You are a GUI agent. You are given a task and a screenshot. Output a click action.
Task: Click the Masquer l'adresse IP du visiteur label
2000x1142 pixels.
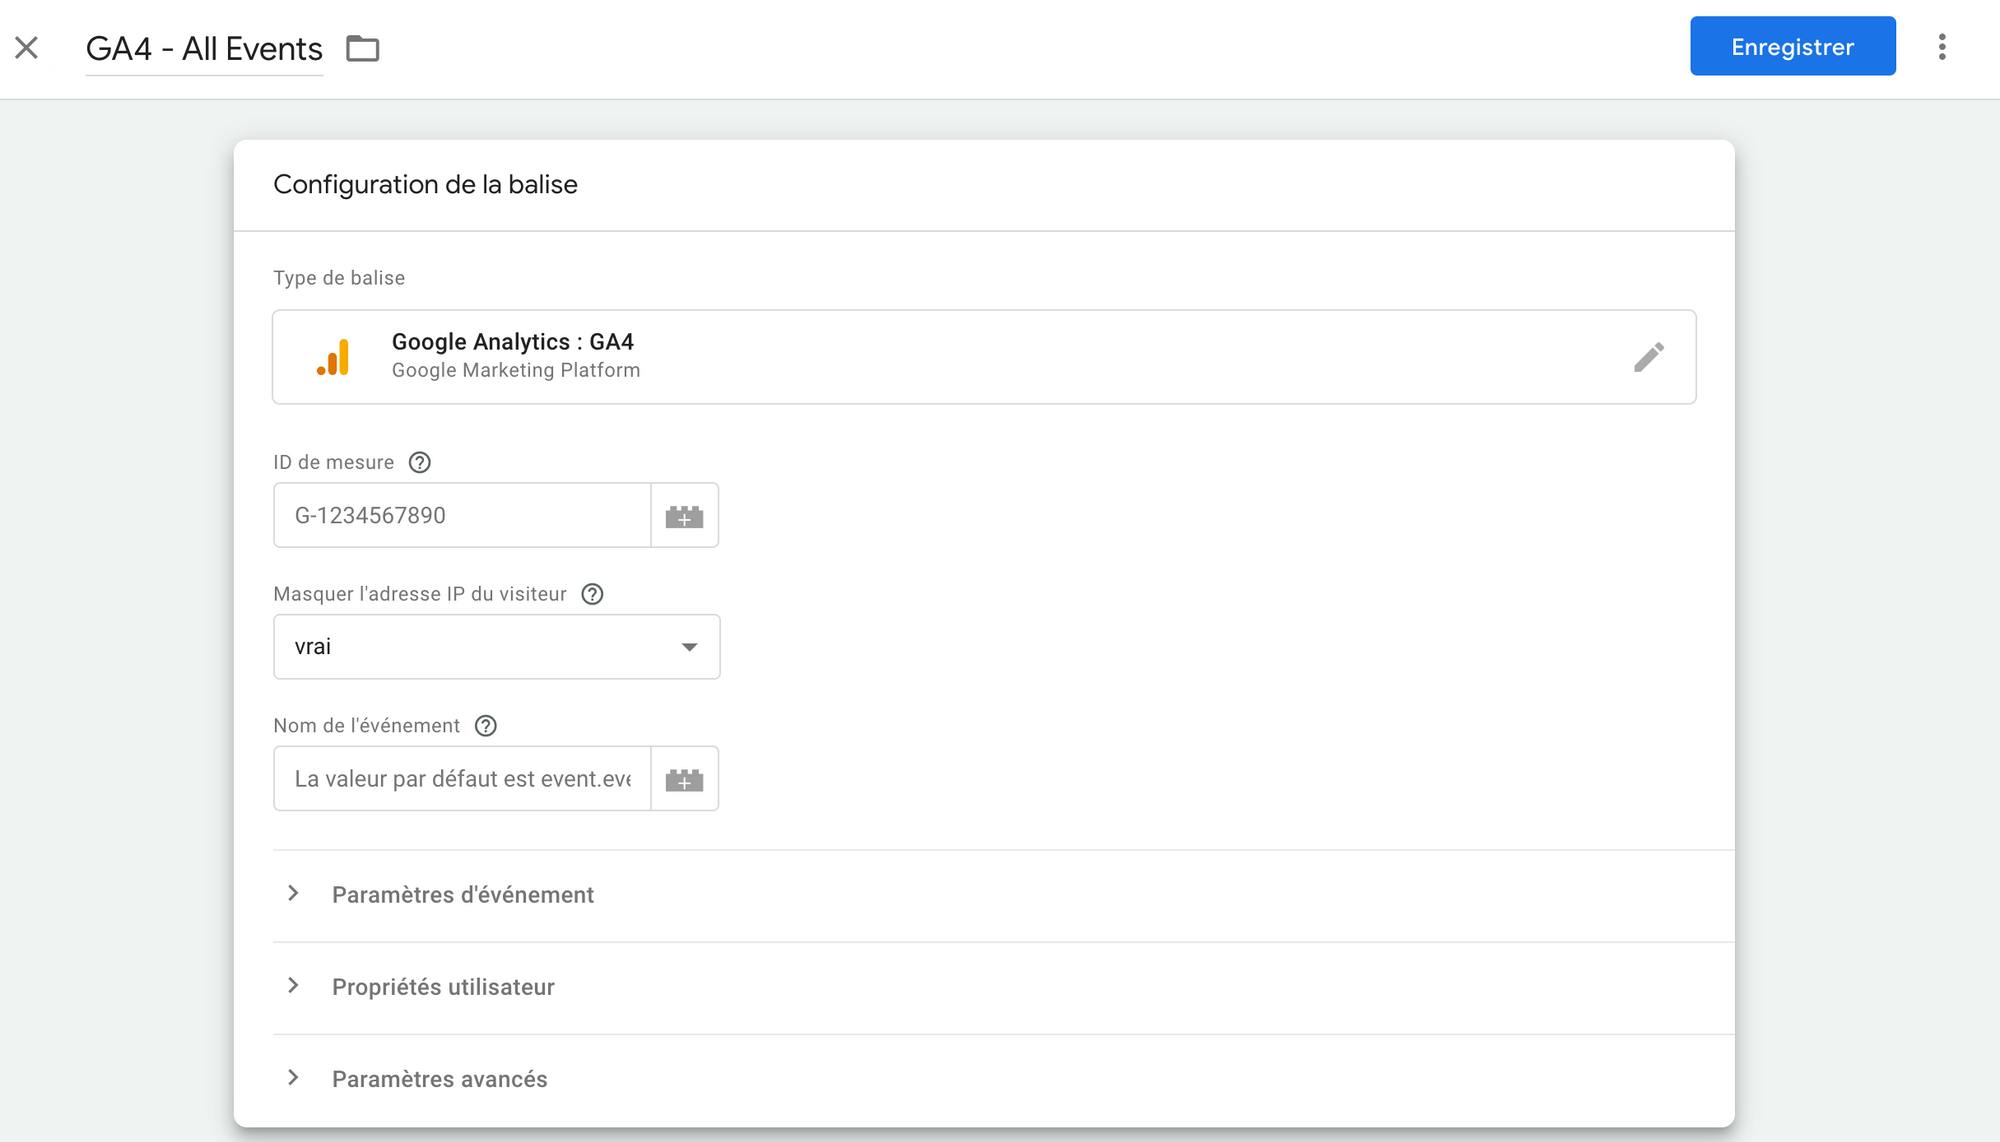(x=420, y=594)
